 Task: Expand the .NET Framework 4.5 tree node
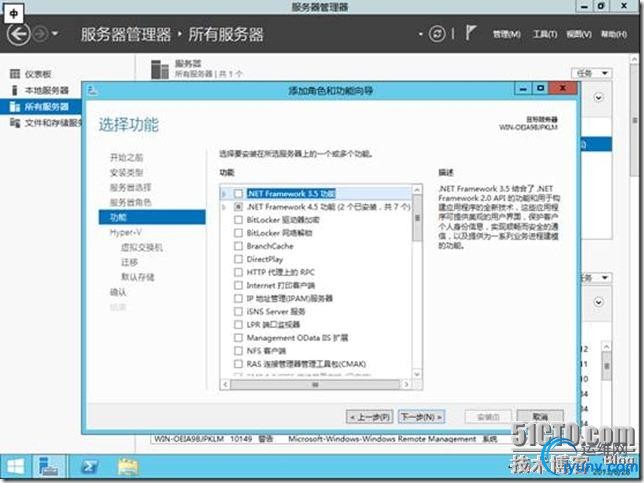pos(224,207)
